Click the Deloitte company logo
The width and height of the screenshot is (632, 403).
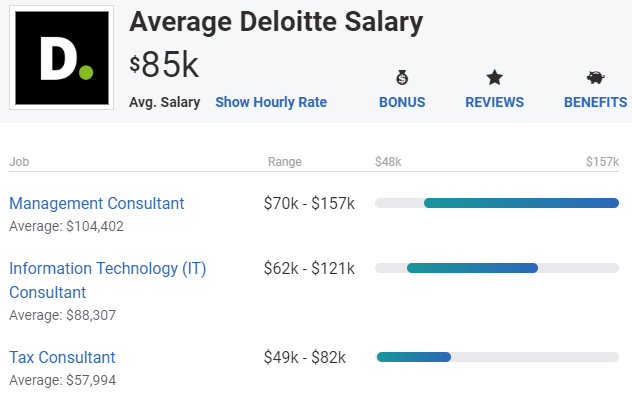[60, 59]
